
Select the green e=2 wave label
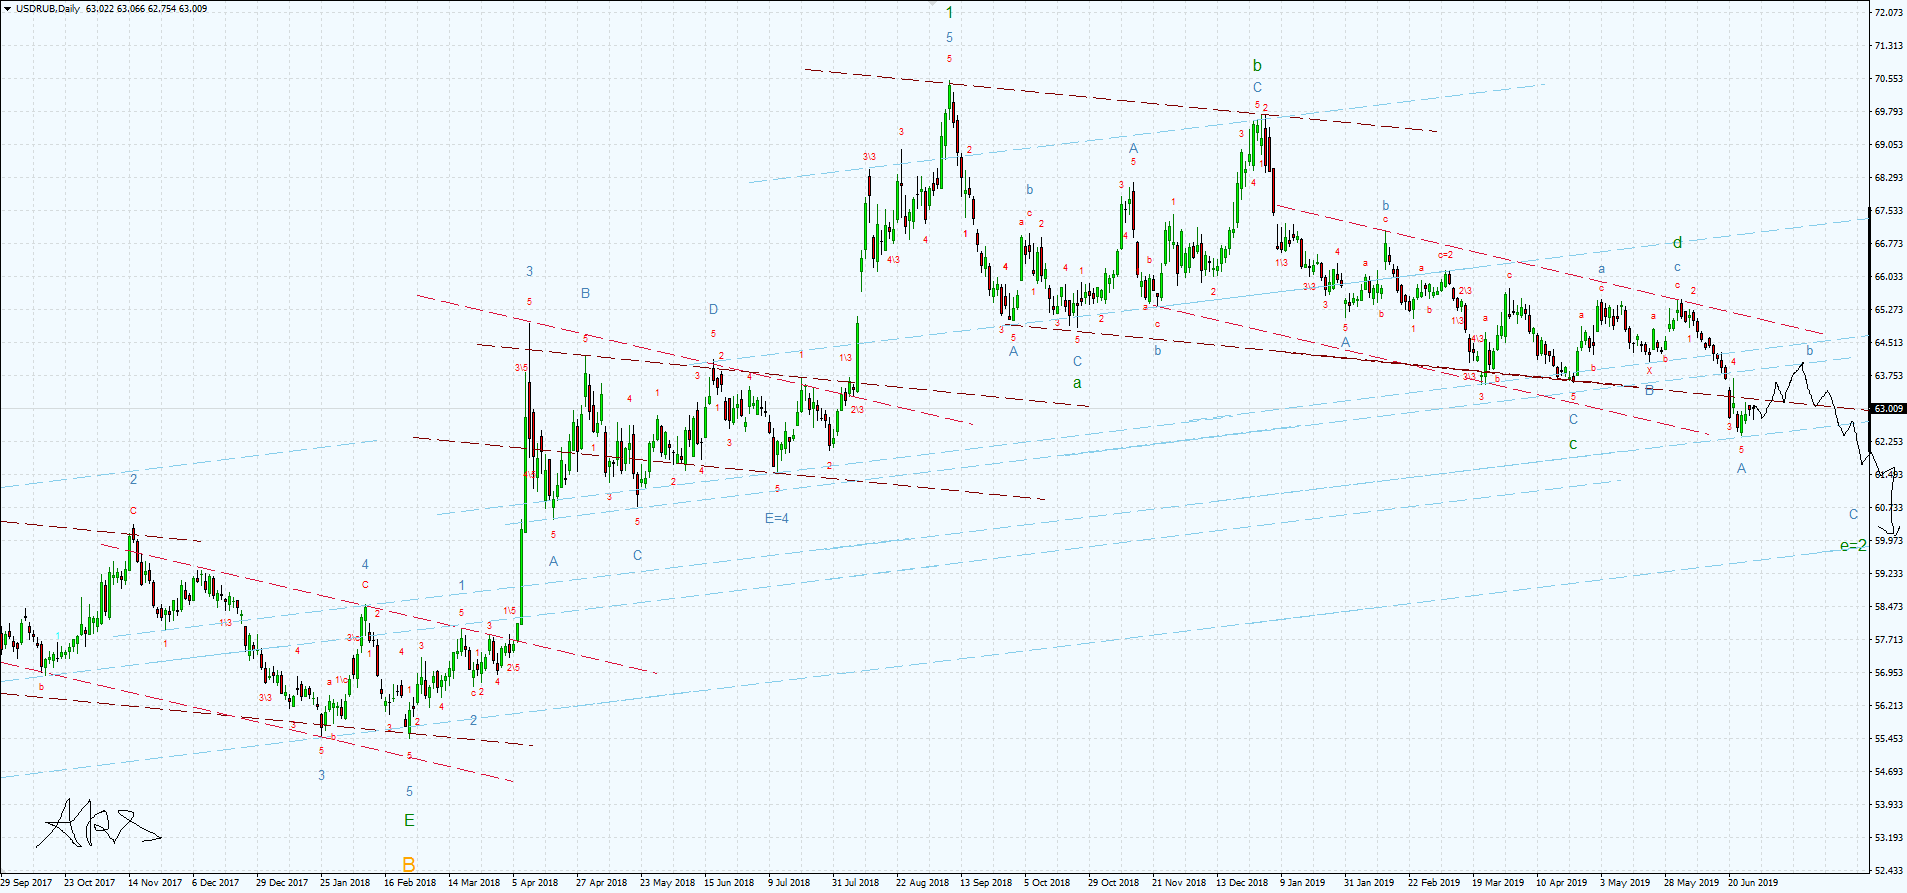point(1853,546)
